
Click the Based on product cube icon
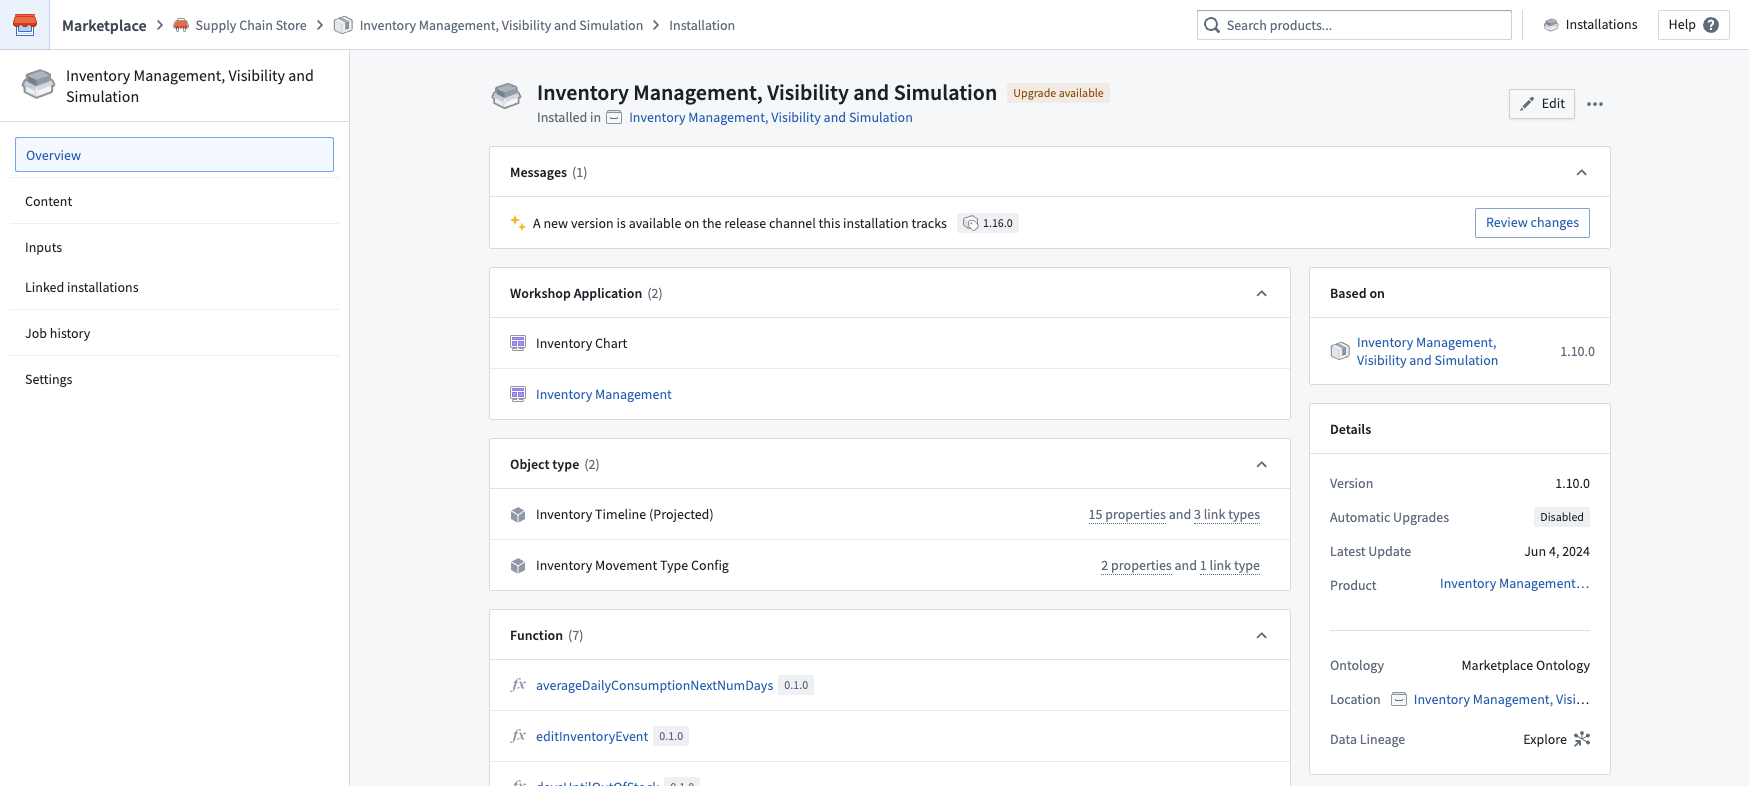1340,351
